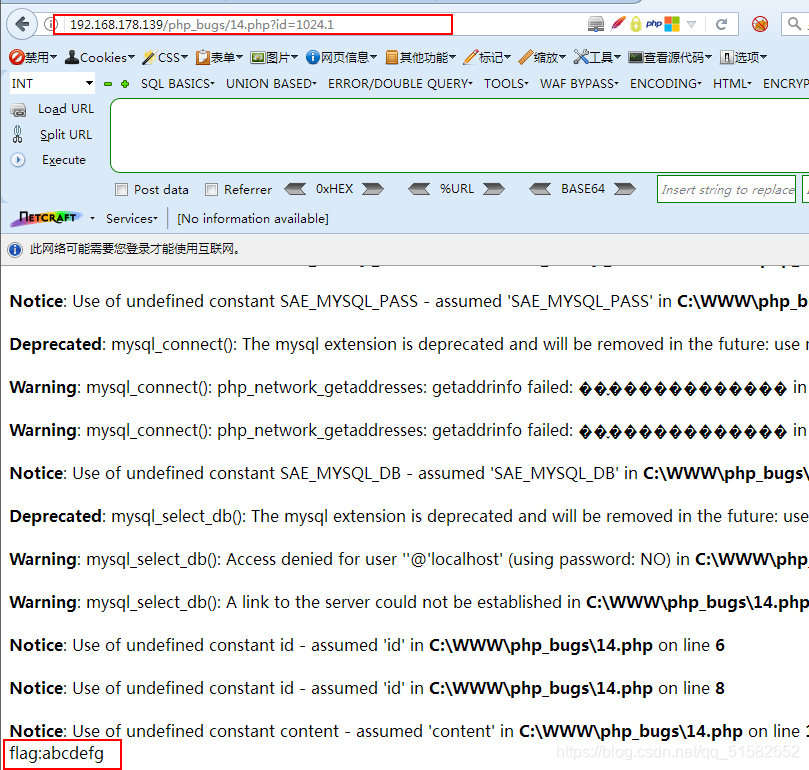Image resolution: width=809 pixels, height=770 pixels.
Task: Click the blue info icon in notification bar
Action: pyautogui.click(x=15, y=250)
